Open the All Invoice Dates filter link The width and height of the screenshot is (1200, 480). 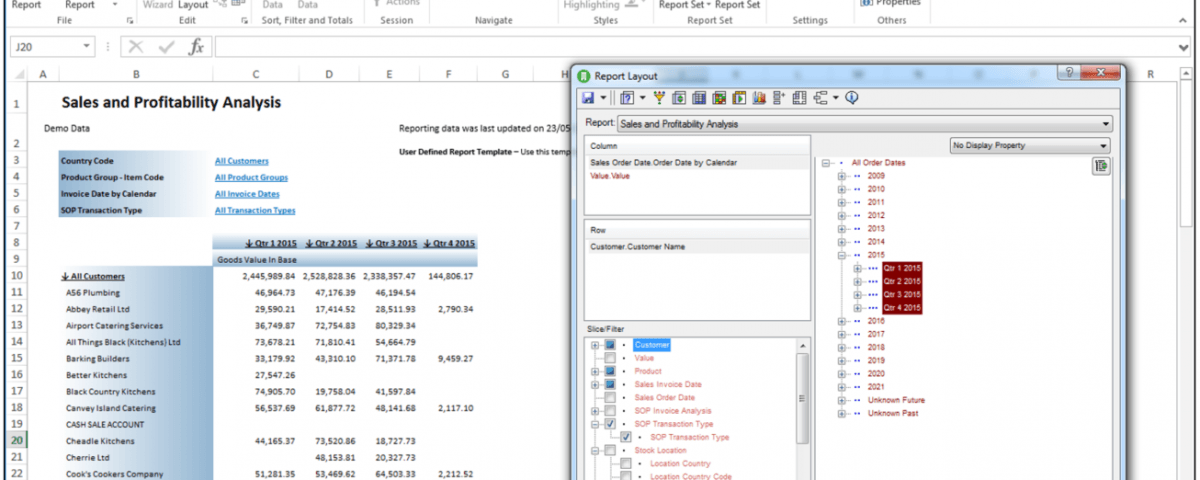247,194
